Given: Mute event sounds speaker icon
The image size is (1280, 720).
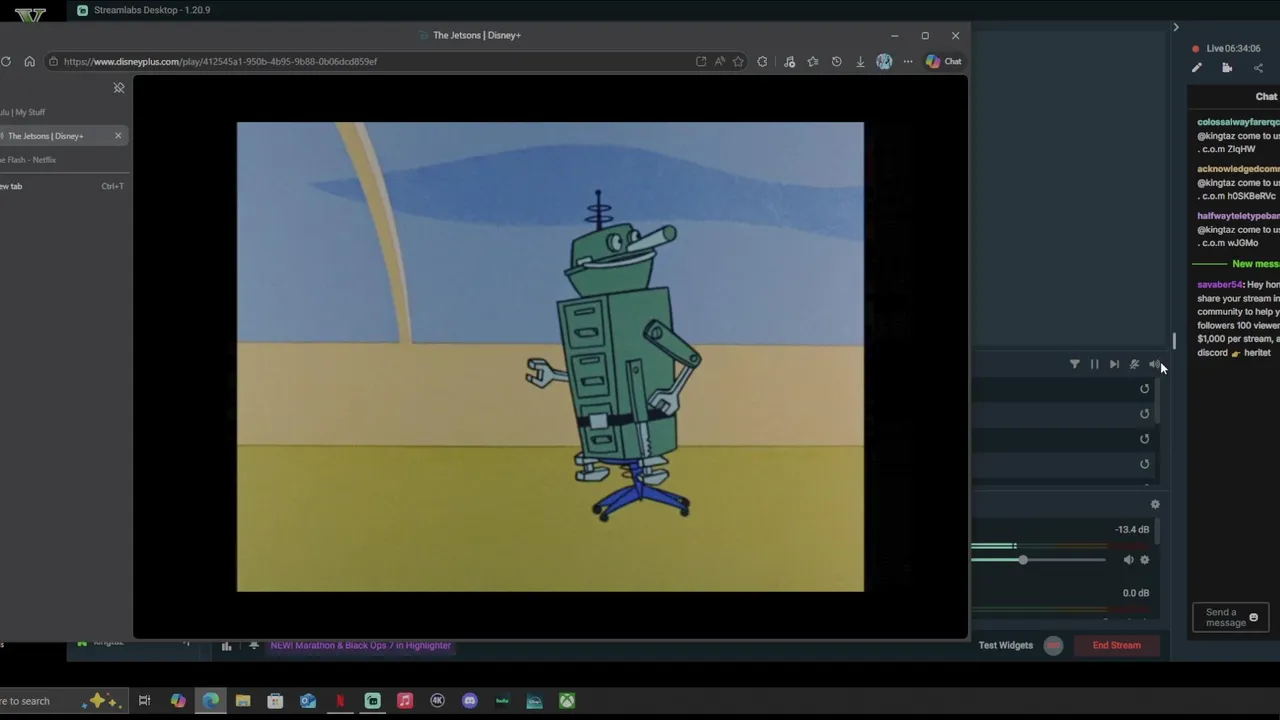Looking at the screenshot, I should [x=1154, y=364].
